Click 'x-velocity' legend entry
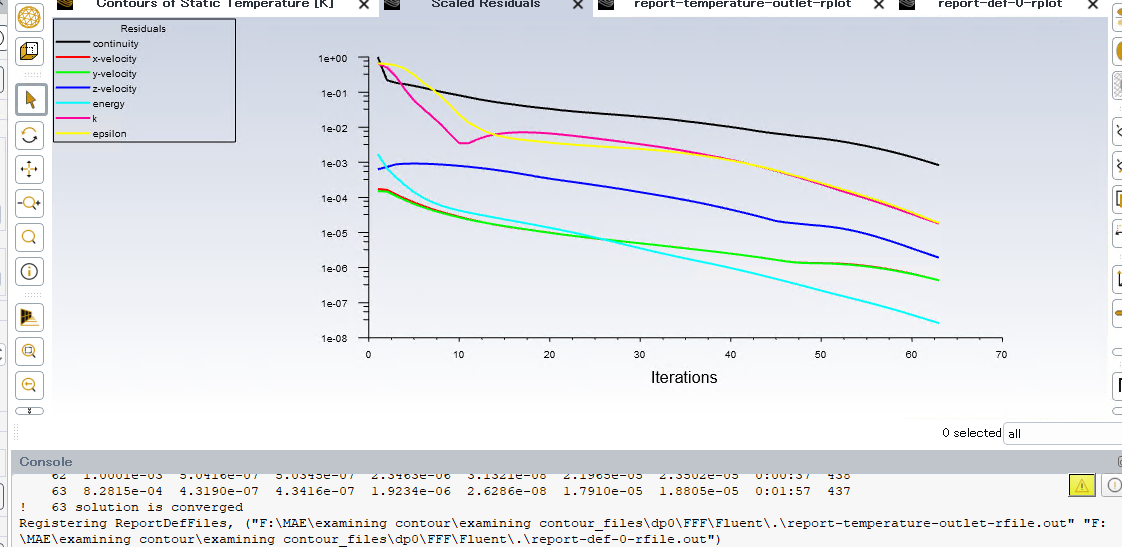 point(114,59)
